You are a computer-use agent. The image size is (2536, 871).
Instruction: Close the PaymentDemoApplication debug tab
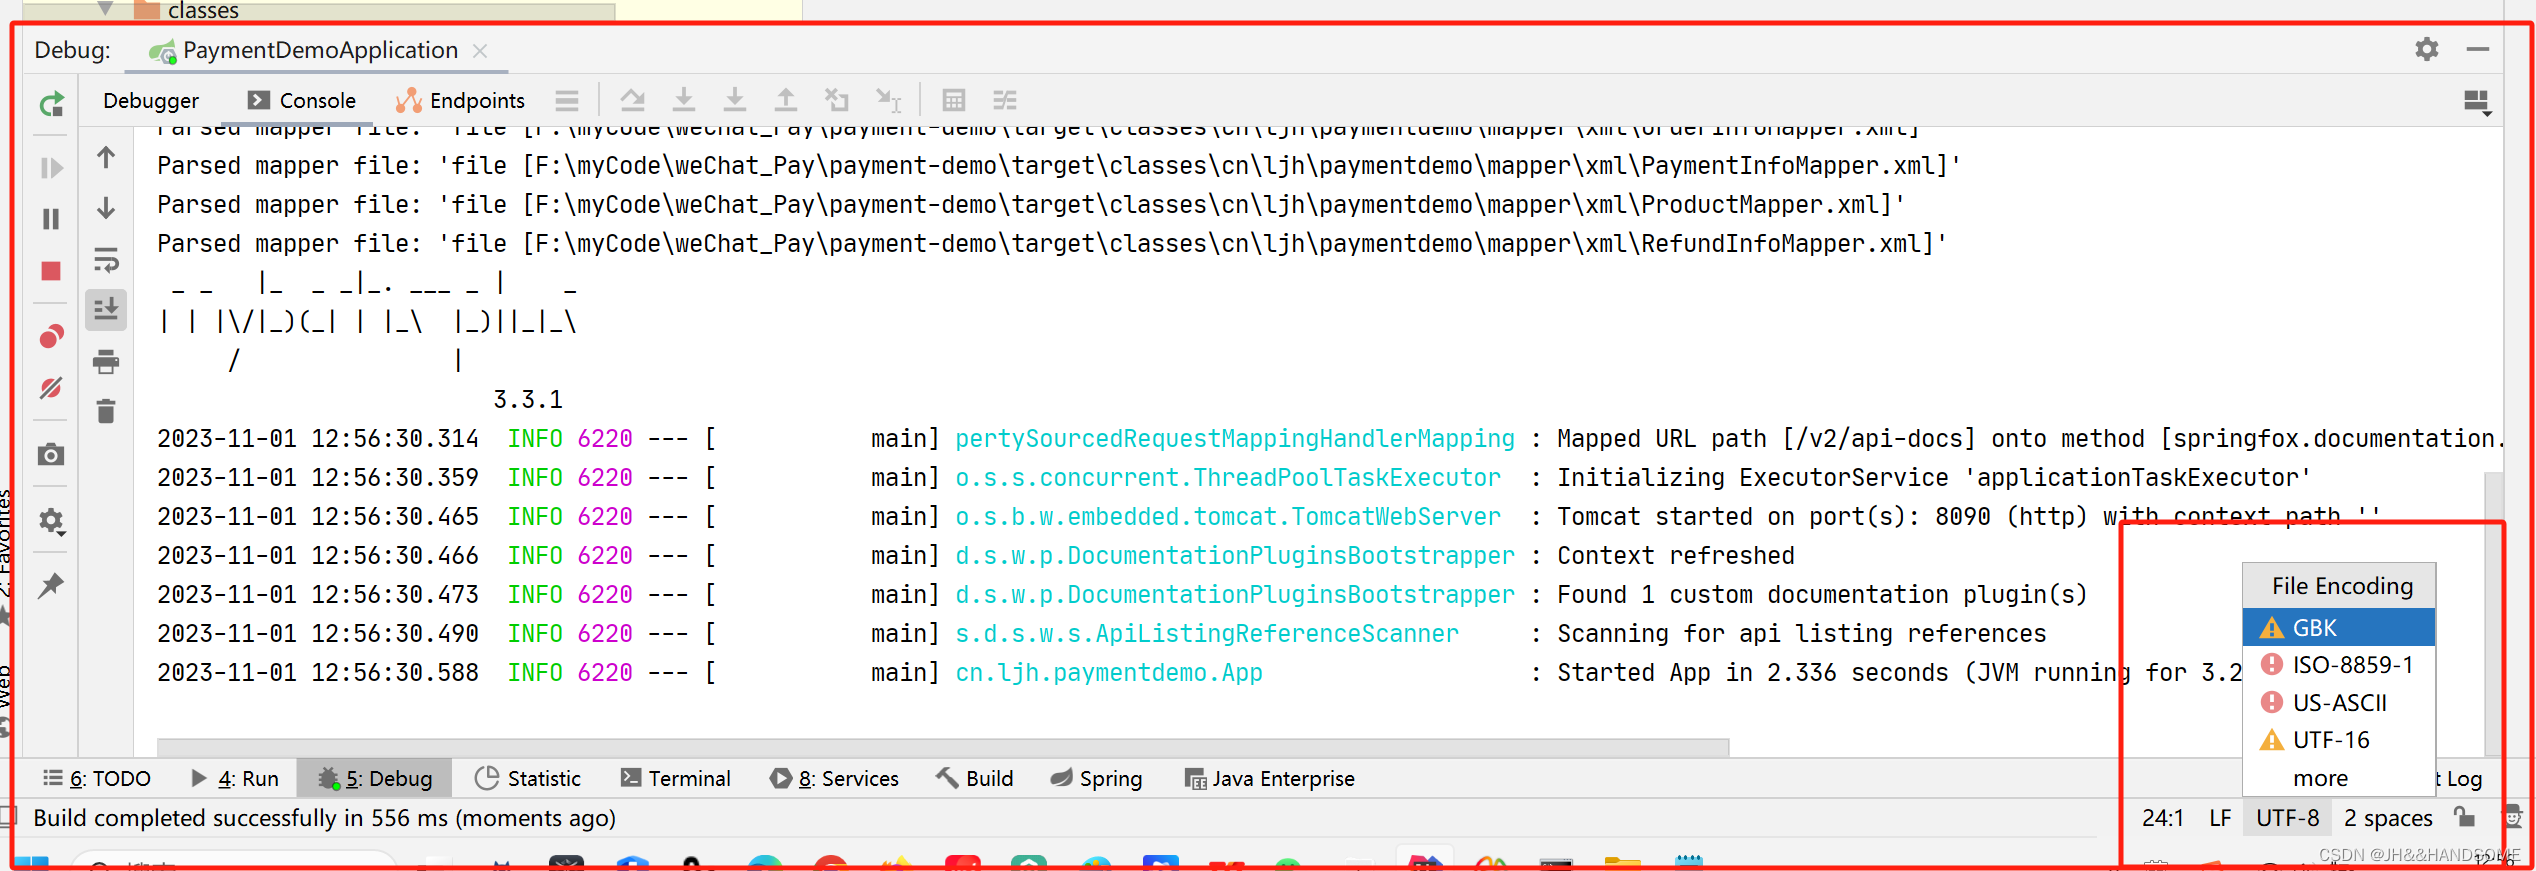click(x=480, y=51)
